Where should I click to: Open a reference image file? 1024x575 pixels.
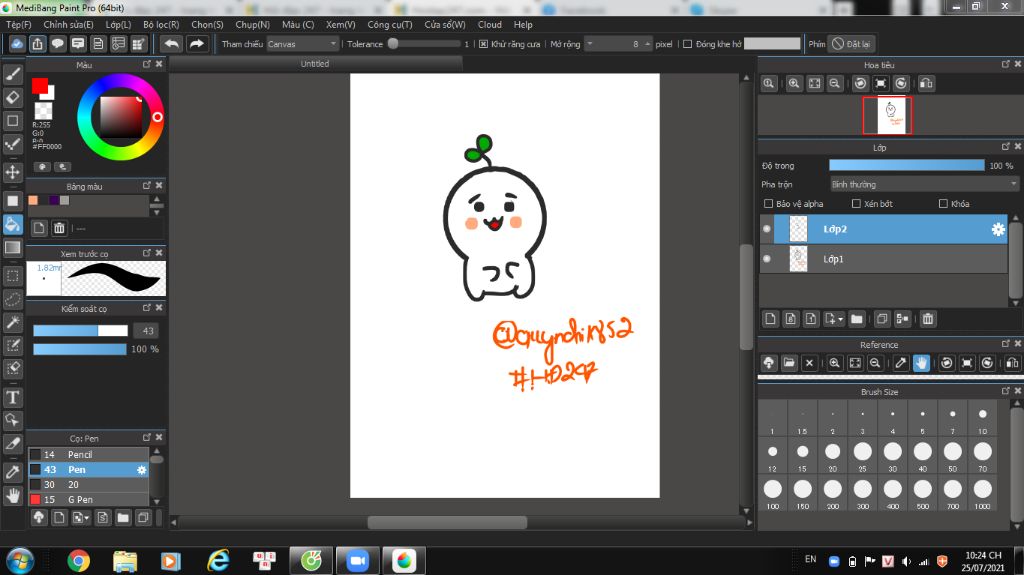(x=789, y=363)
